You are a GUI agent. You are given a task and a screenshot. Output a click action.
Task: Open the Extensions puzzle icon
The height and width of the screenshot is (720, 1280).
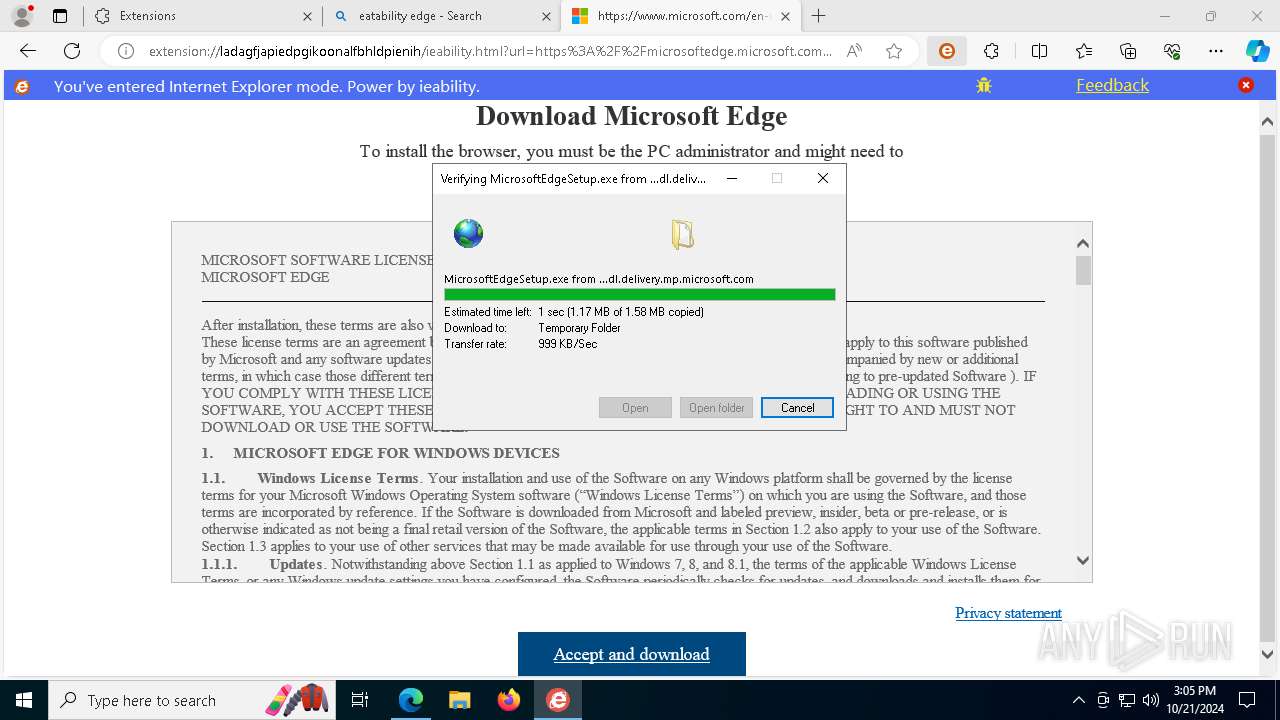991,51
